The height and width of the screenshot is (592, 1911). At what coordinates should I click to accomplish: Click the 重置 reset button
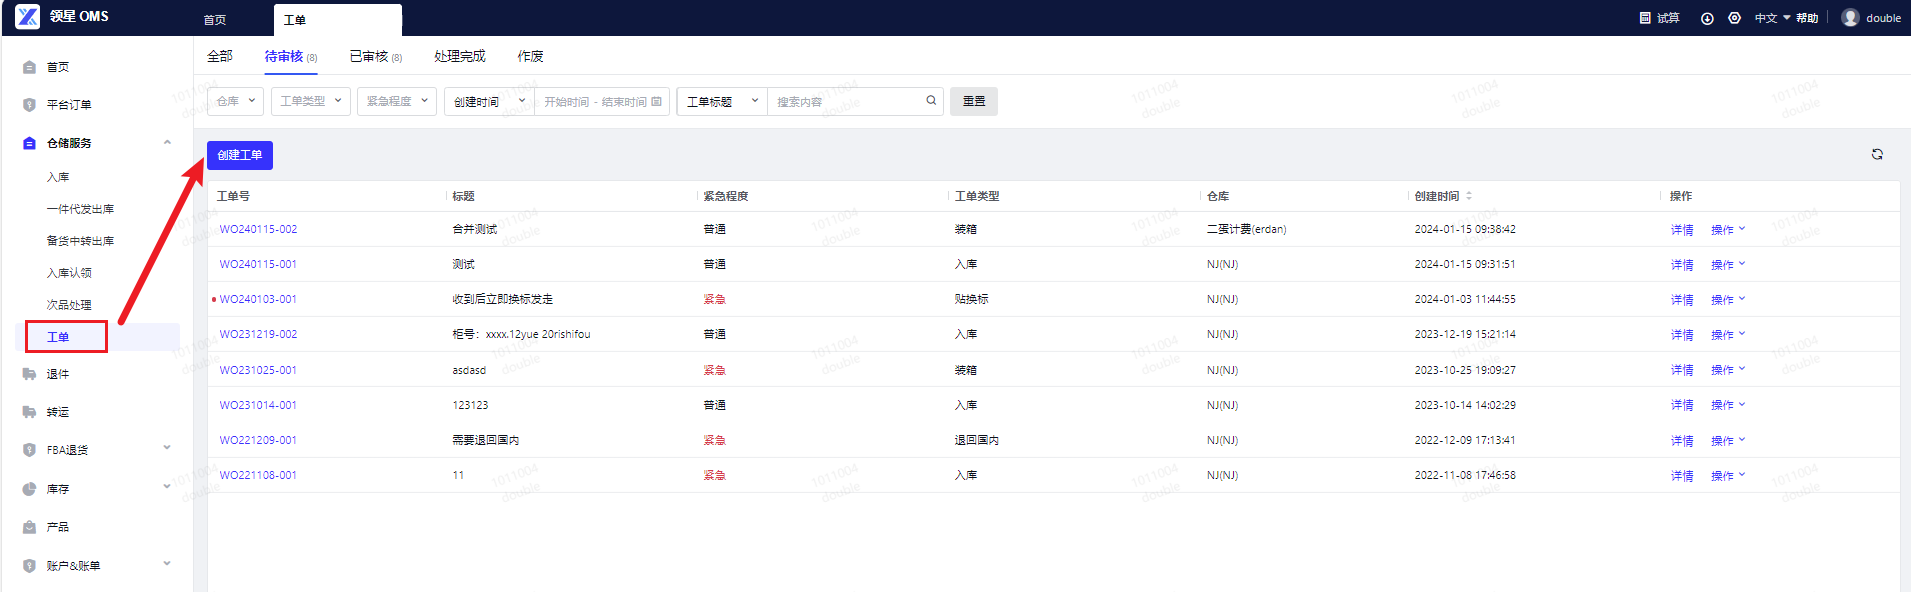(x=974, y=101)
